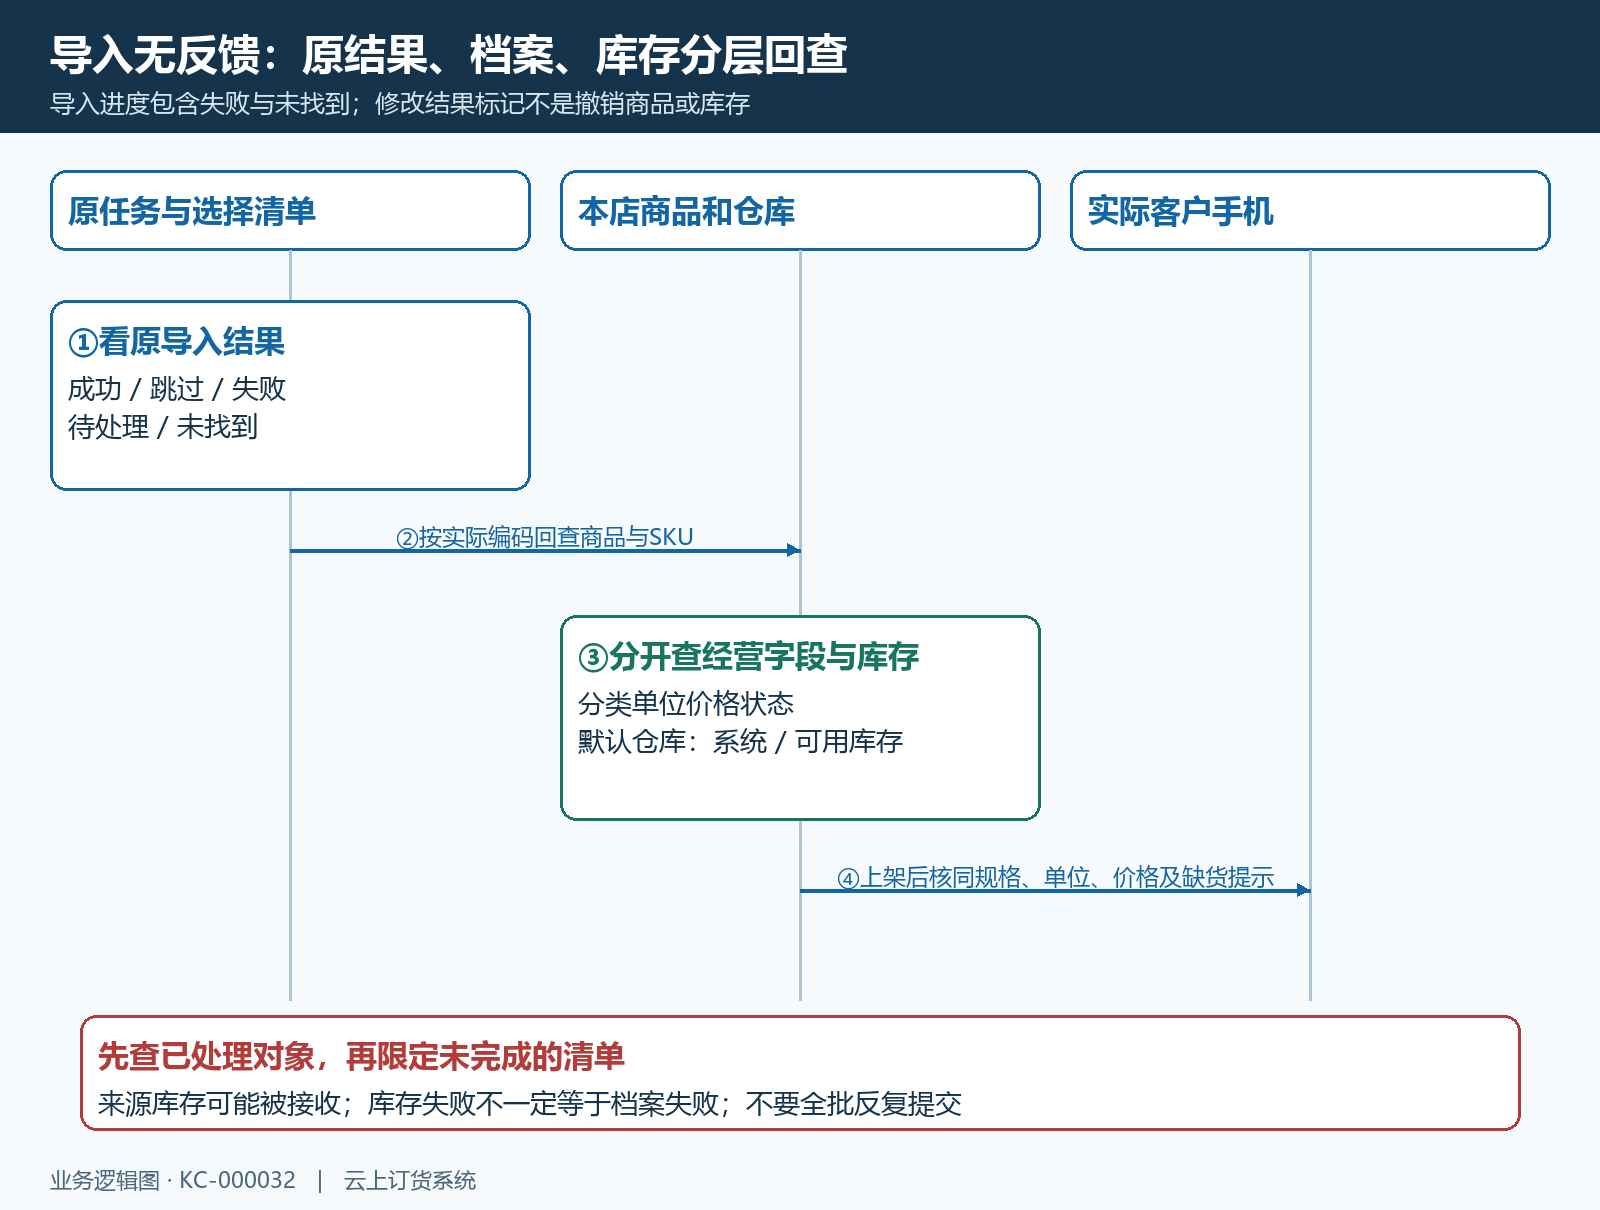Click the footer text '云上订货系统'
The image size is (1600, 1210).
tap(410, 1180)
